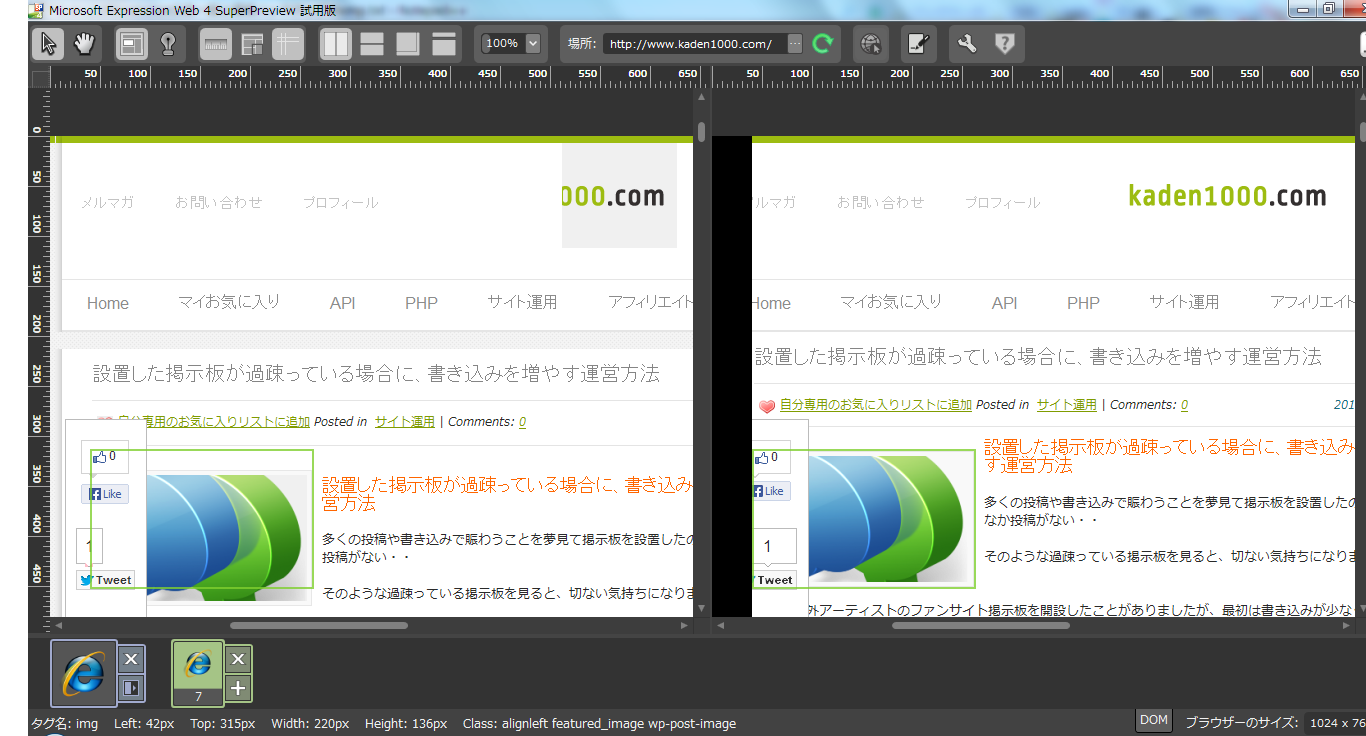Viewport: 1366px width, 736px height.
Task: Choose overlay layout icon
Action: click(x=408, y=44)
